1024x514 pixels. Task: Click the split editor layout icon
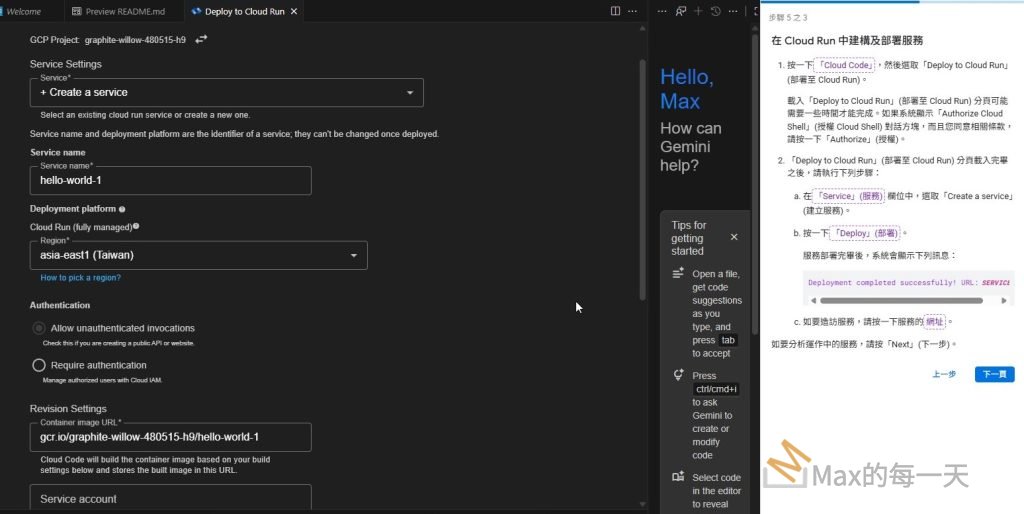[x=615, y=11]
